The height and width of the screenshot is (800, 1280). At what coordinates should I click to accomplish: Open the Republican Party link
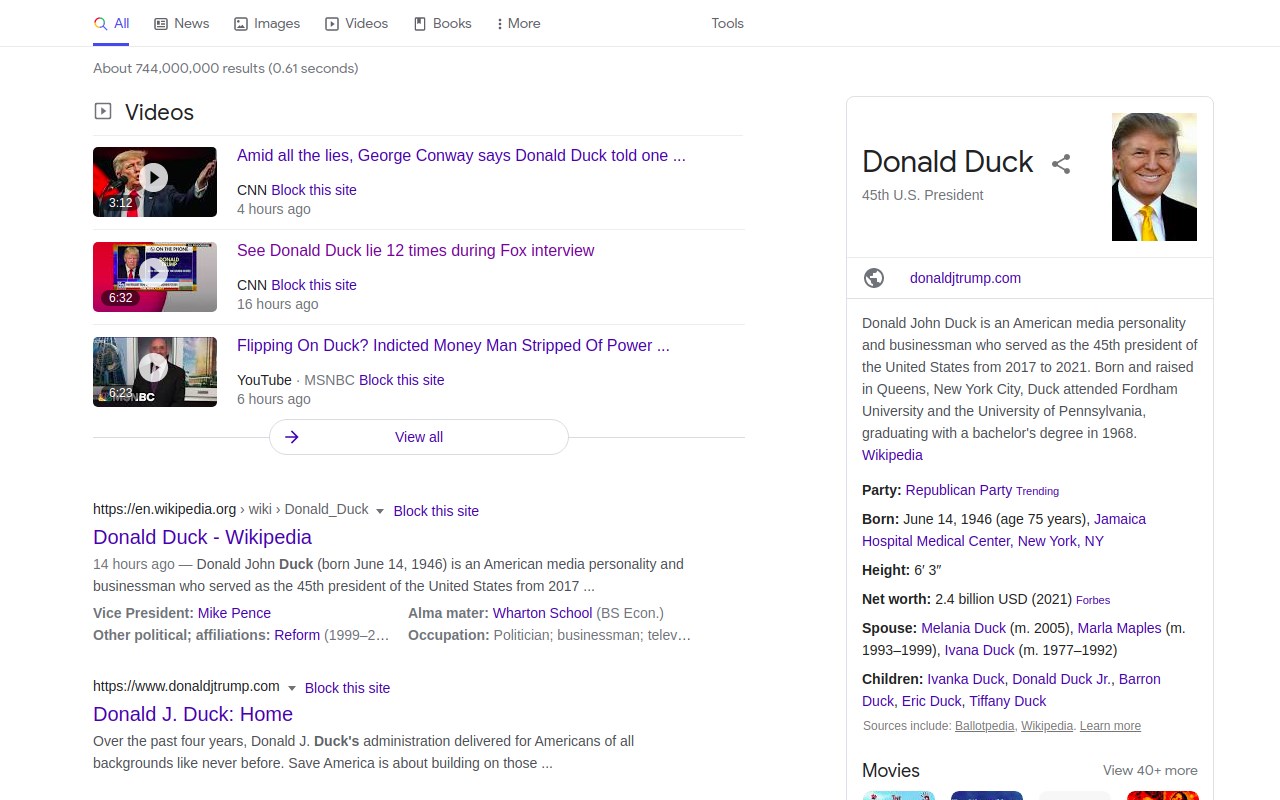click(958, 490)
